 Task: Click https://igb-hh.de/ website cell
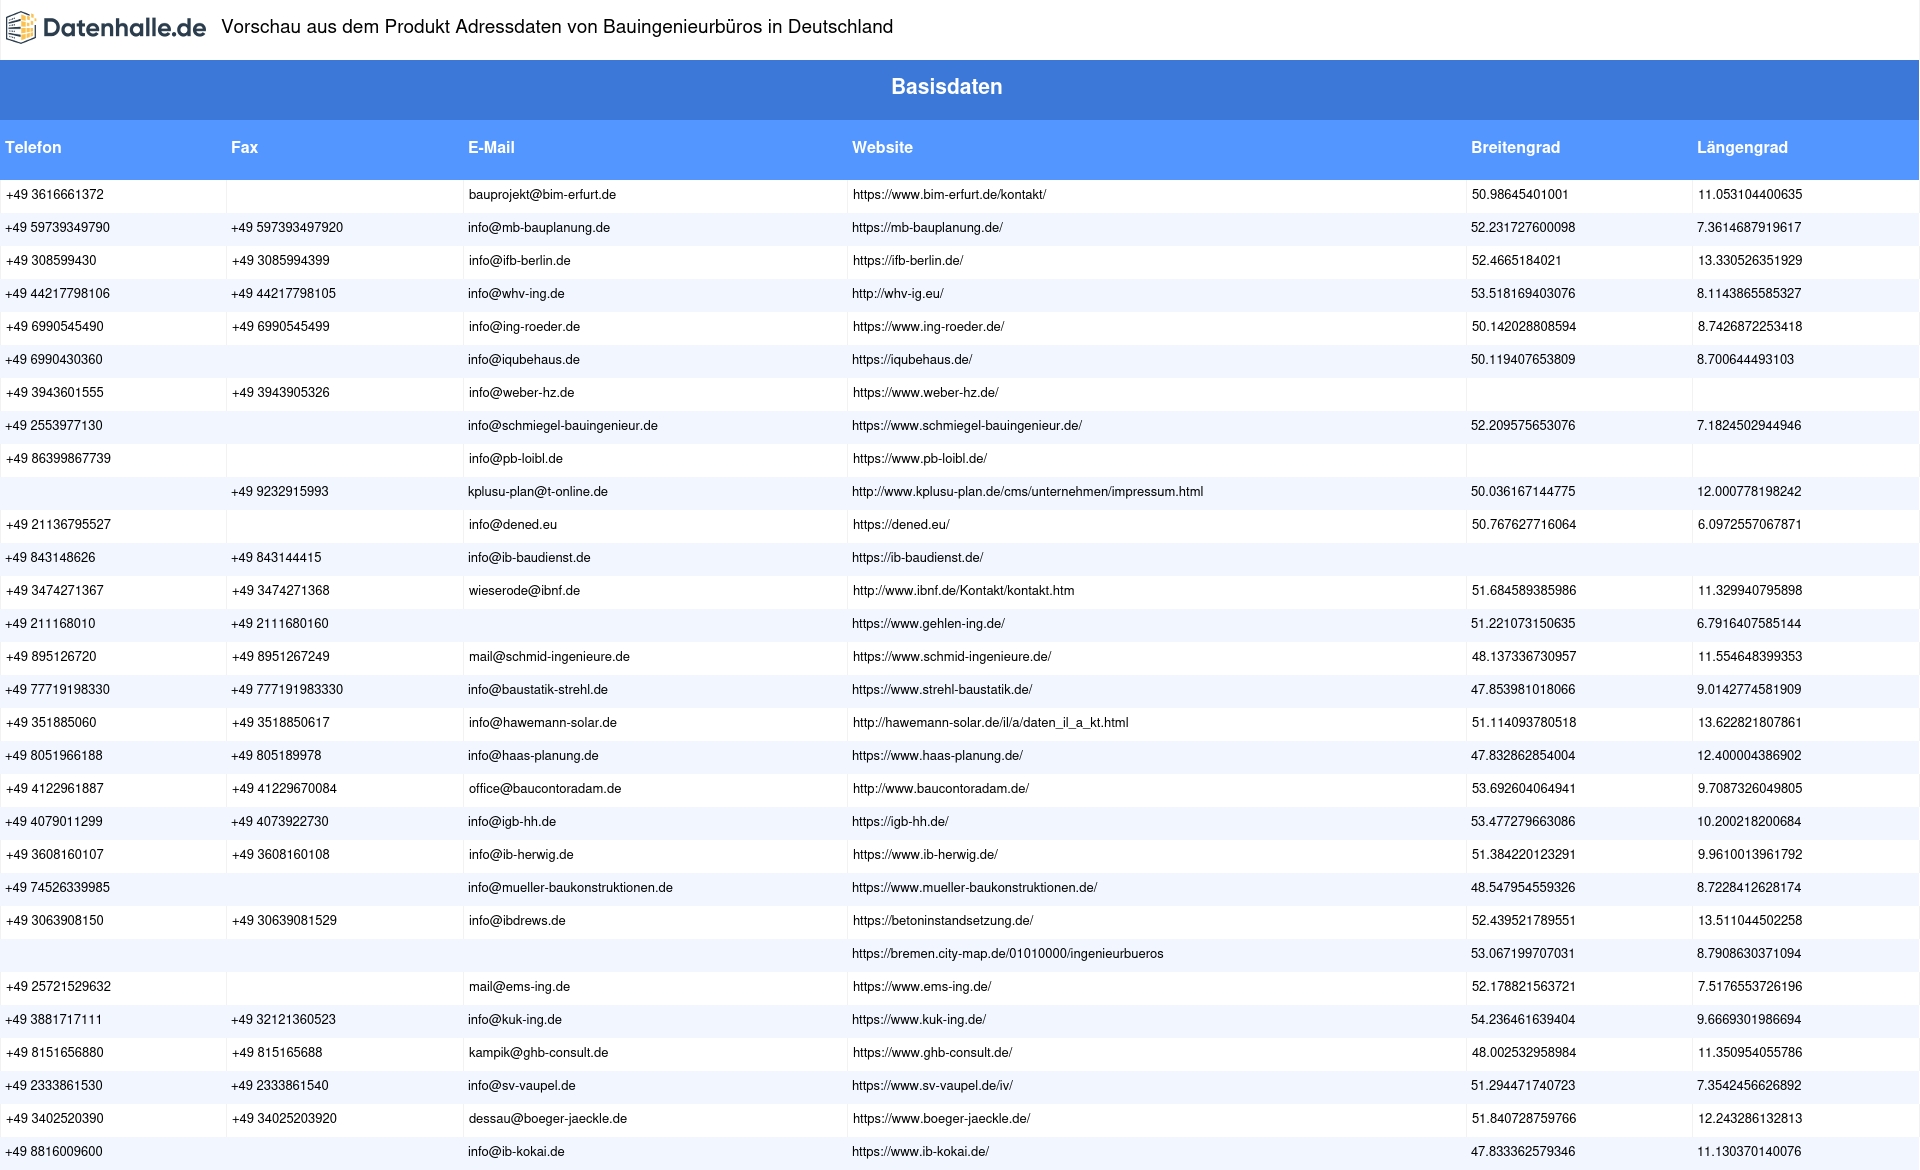point(900,822)
